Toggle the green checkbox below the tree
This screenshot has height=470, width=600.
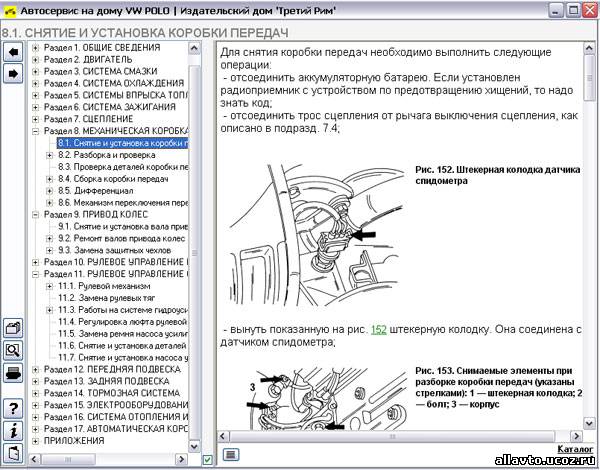207,459
